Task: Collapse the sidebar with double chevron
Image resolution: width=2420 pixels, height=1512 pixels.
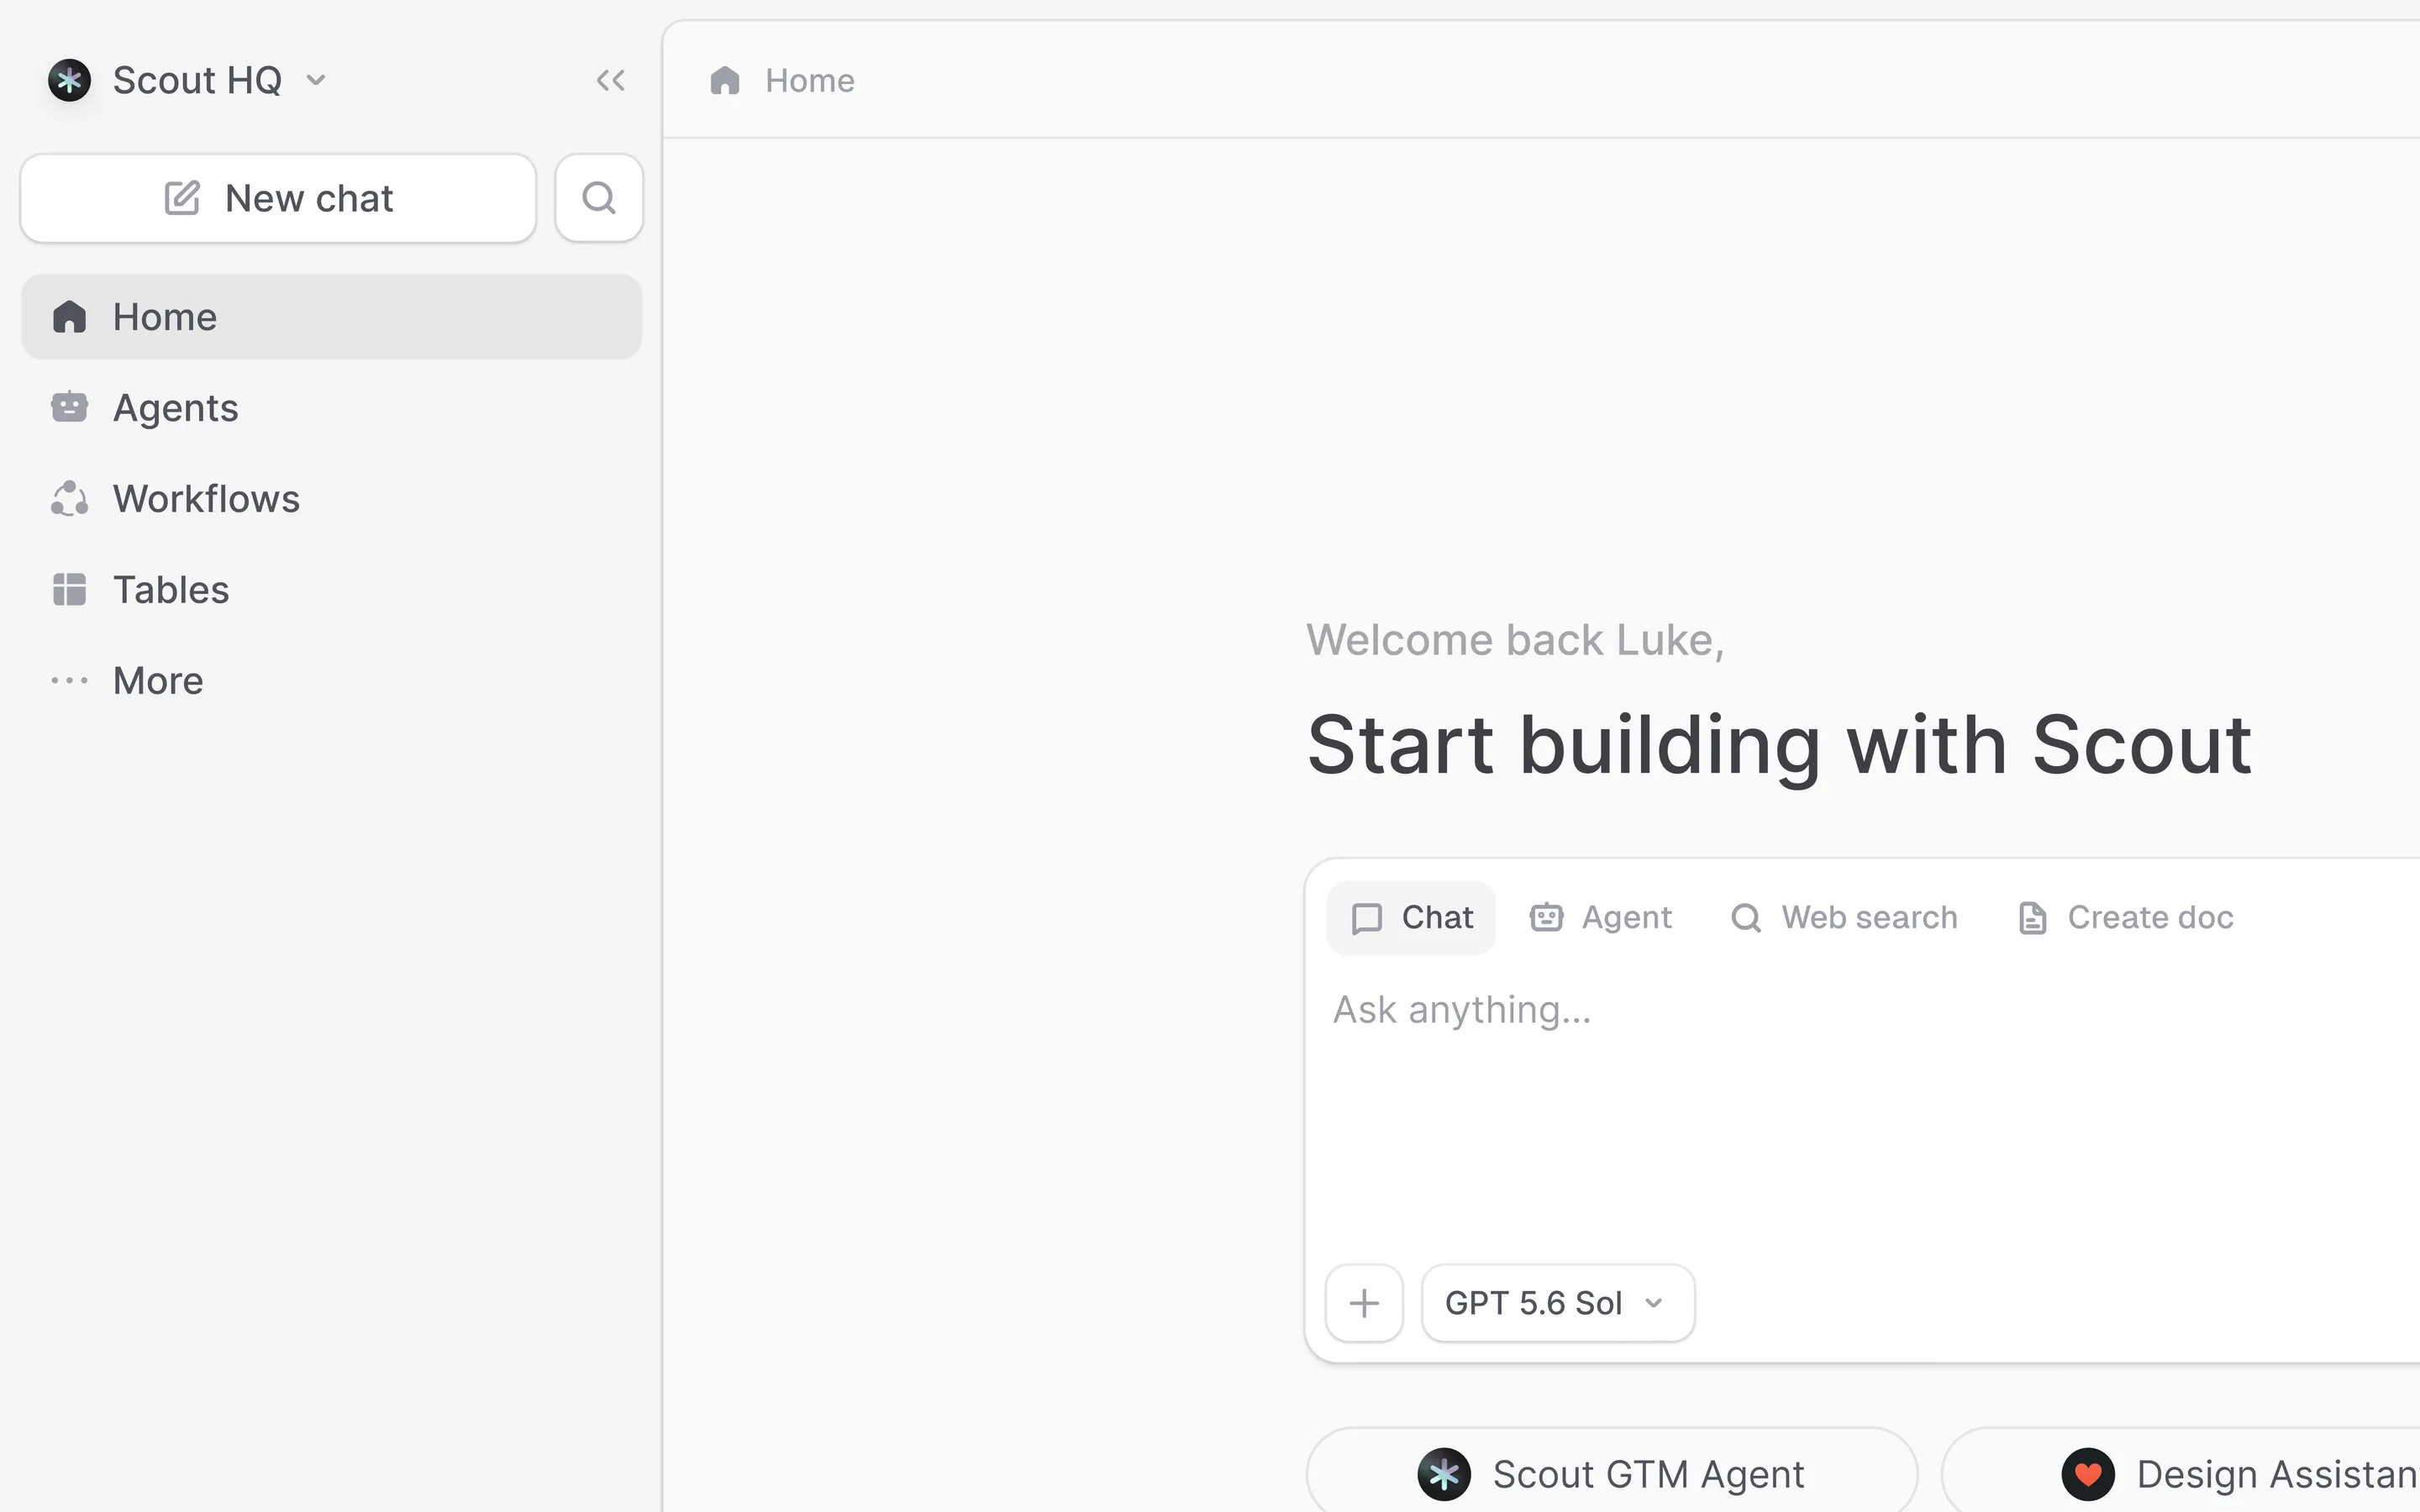Action: (610, 80)
